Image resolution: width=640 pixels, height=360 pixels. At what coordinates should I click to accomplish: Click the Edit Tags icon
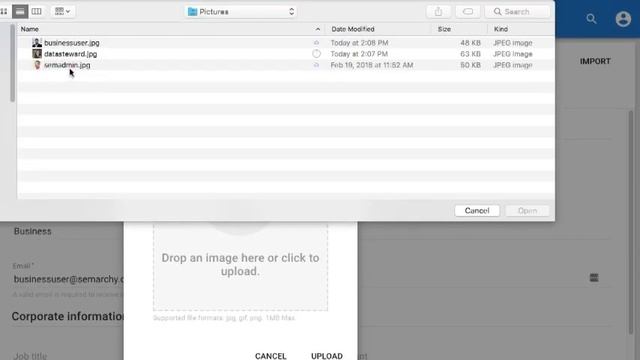[468, 12]
